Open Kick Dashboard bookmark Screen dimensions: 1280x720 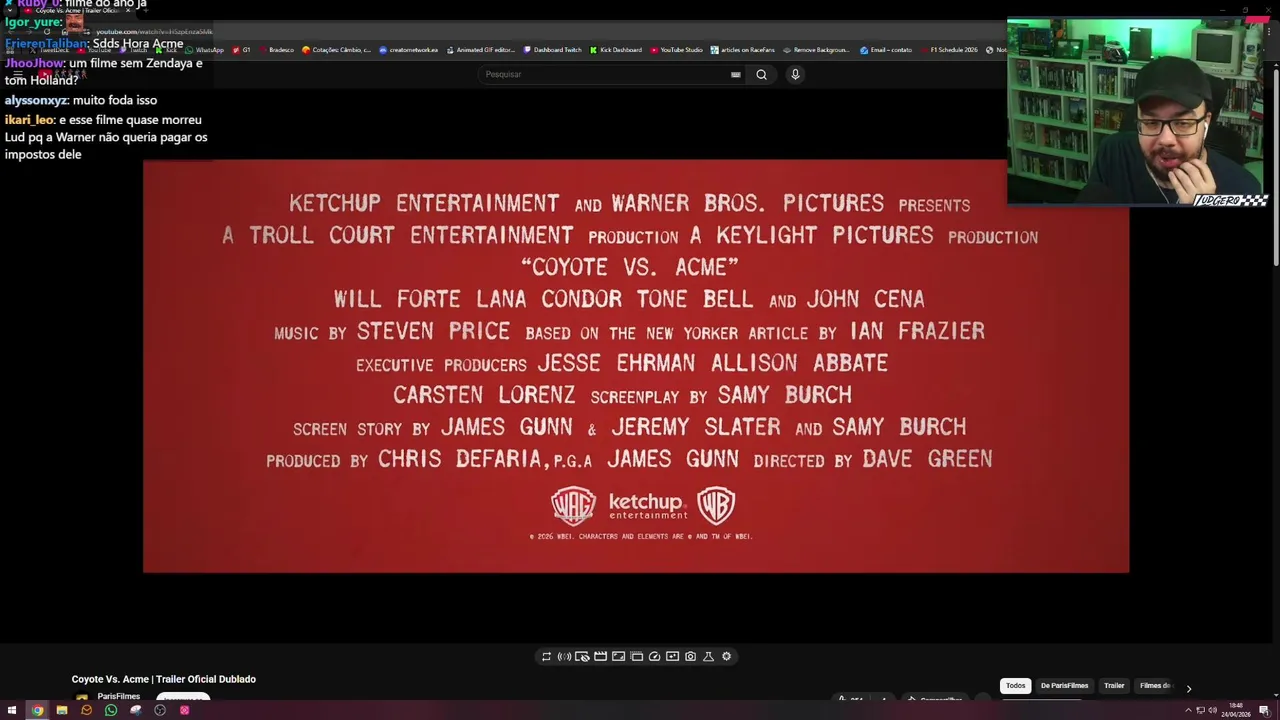coord(616,50)
